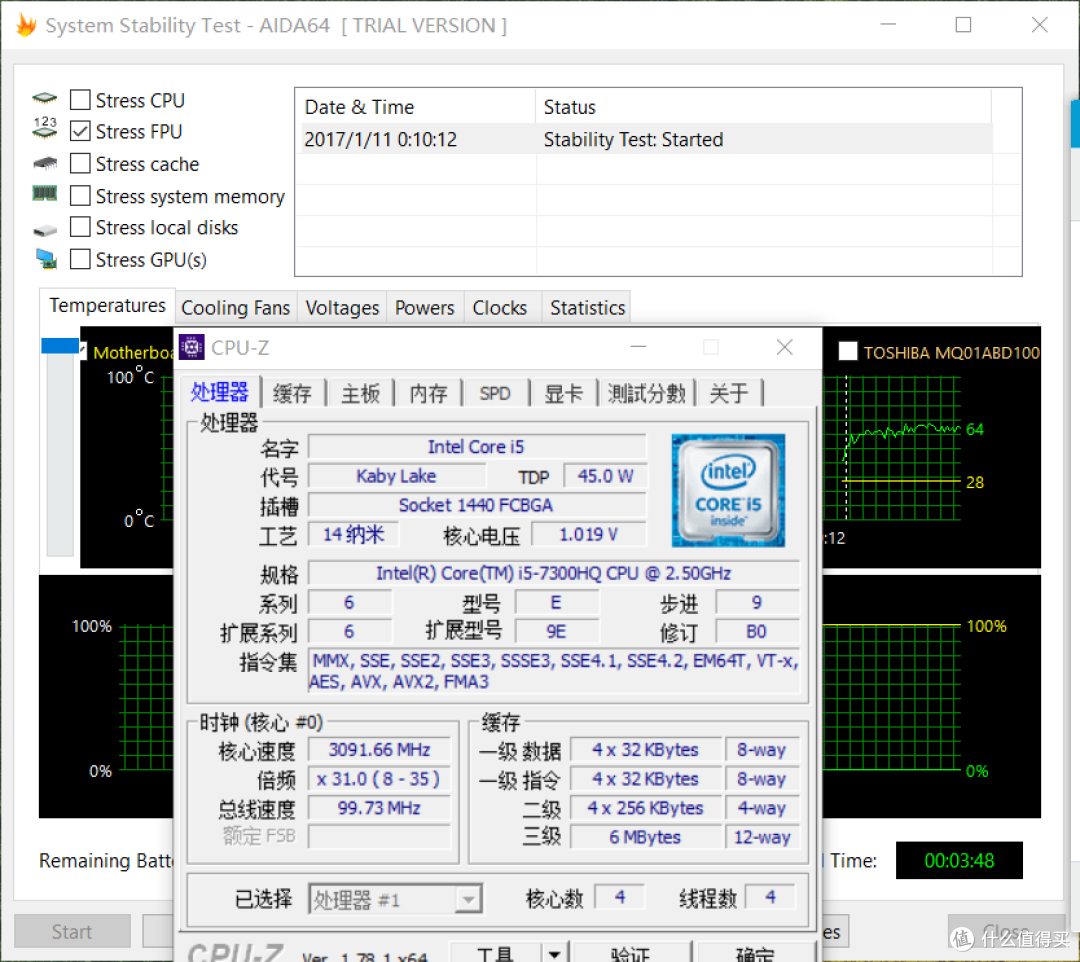Click the 1.019 V core voltage value

click(x=589, y=534)
